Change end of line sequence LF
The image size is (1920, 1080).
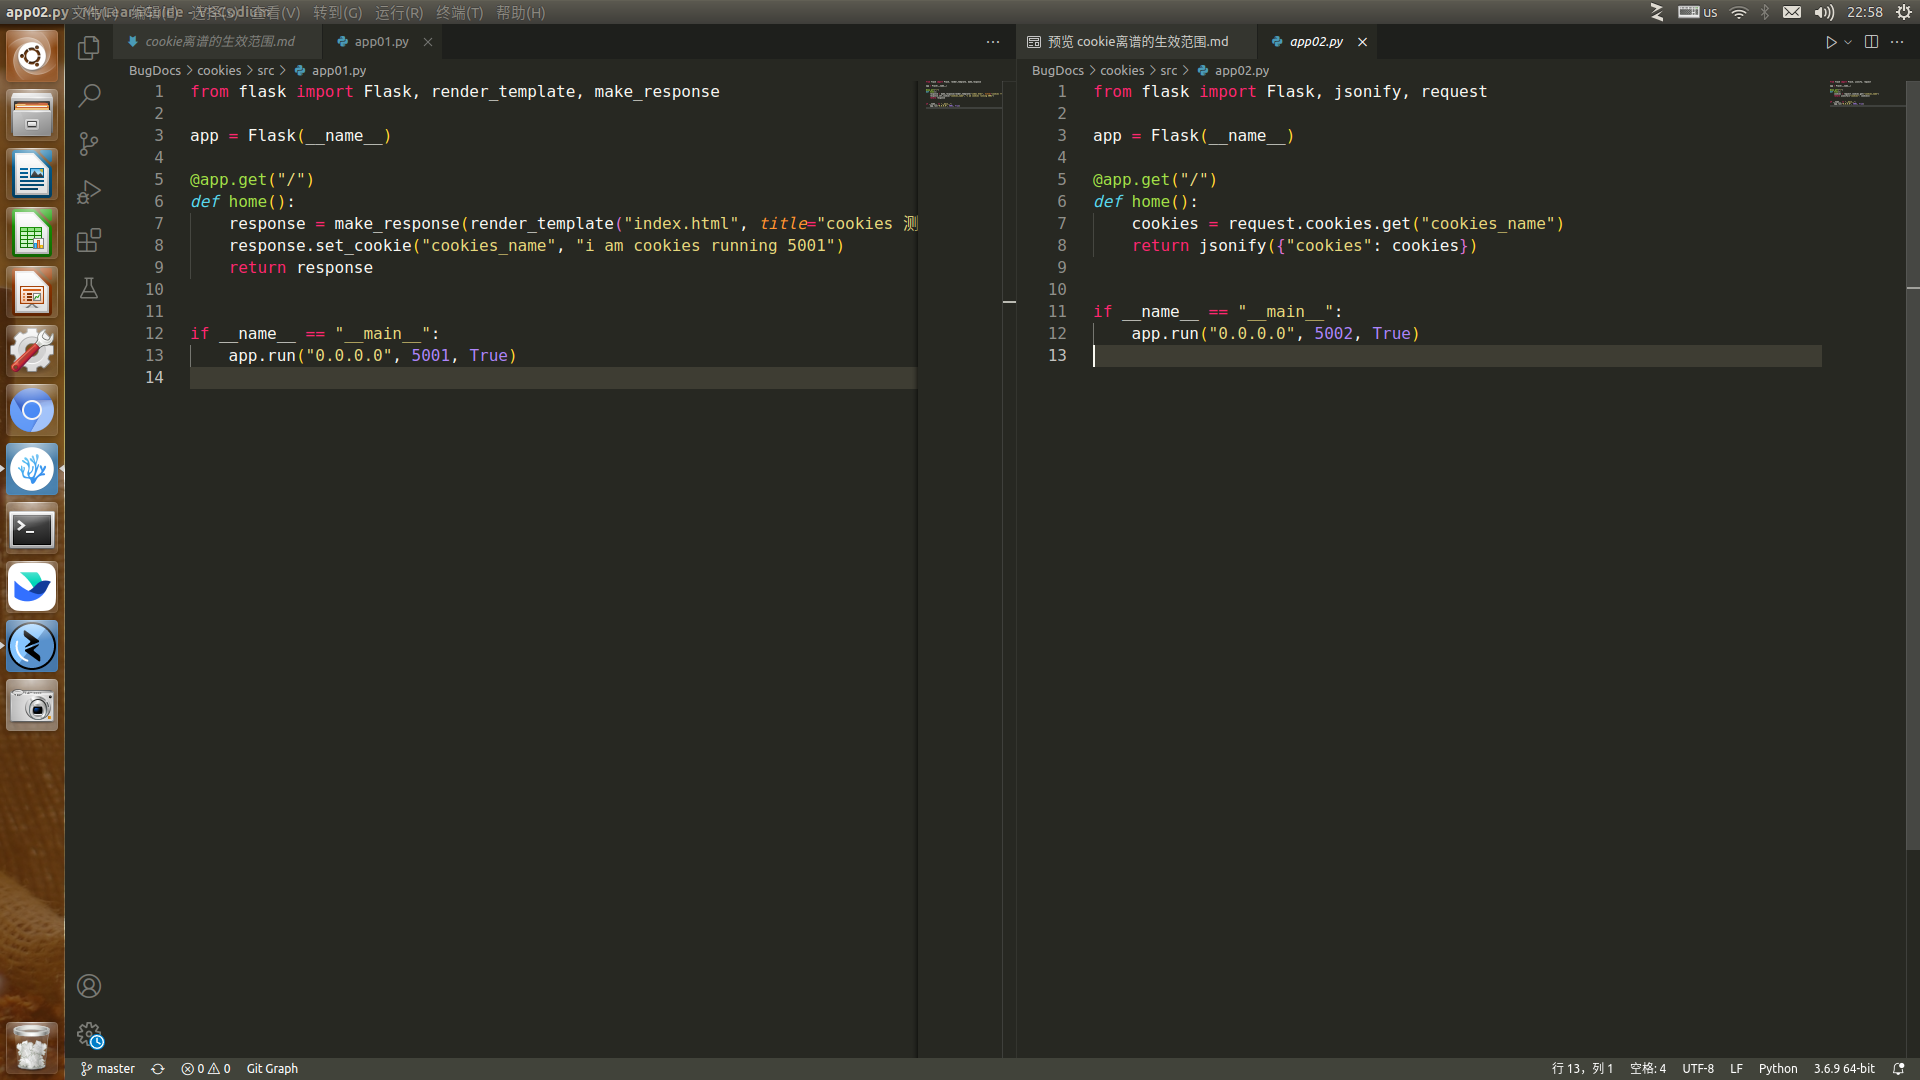[x=1737, y=1069]
